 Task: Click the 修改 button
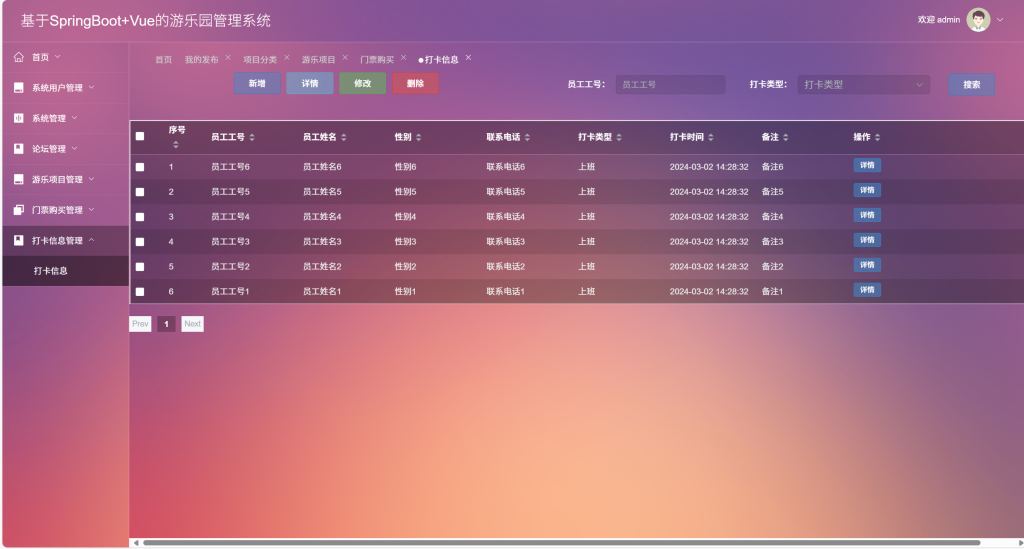tap(362, 84)
